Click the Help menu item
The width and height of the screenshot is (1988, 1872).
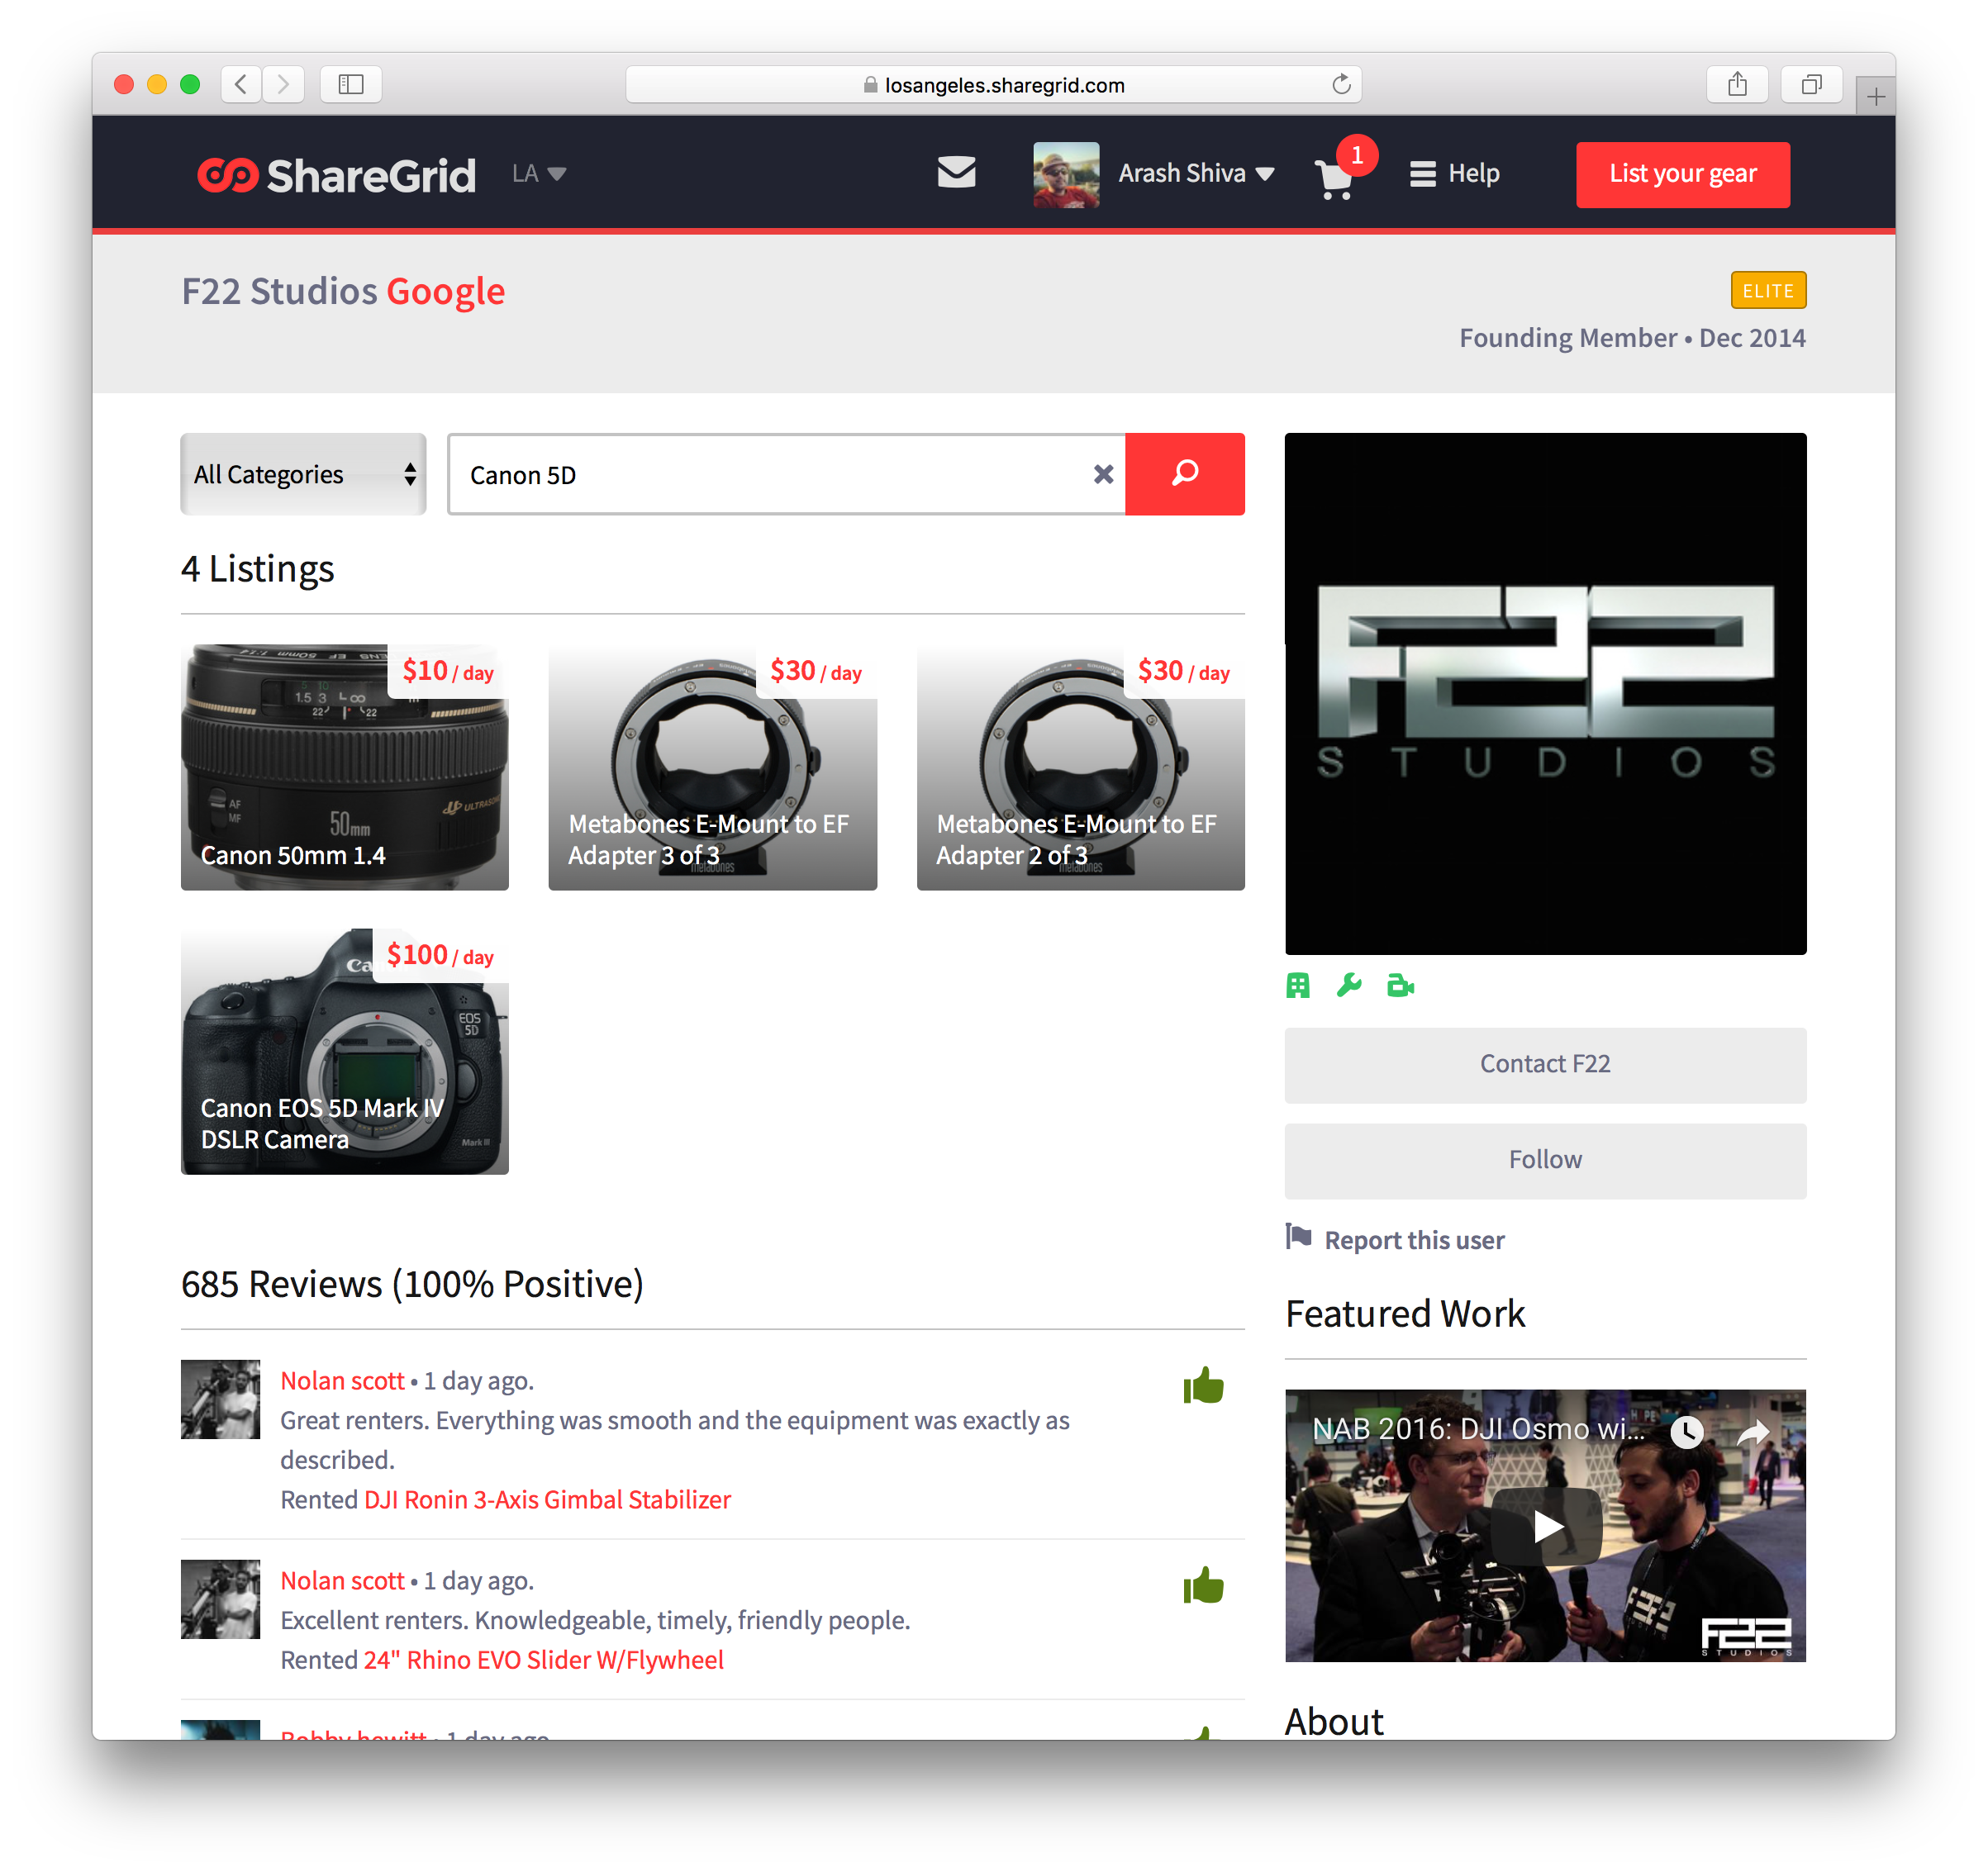point(1473,174)
